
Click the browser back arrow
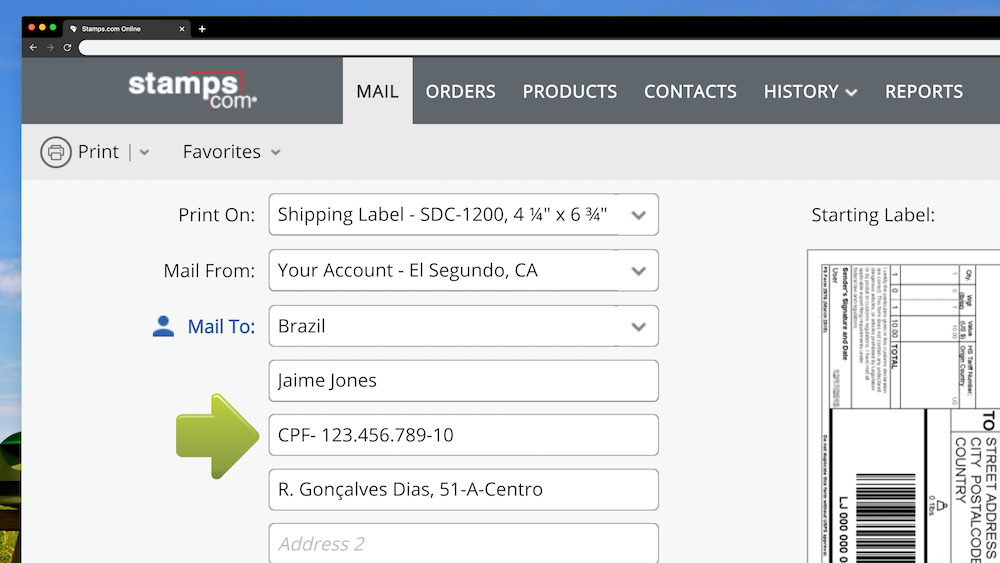coord(33,47)
